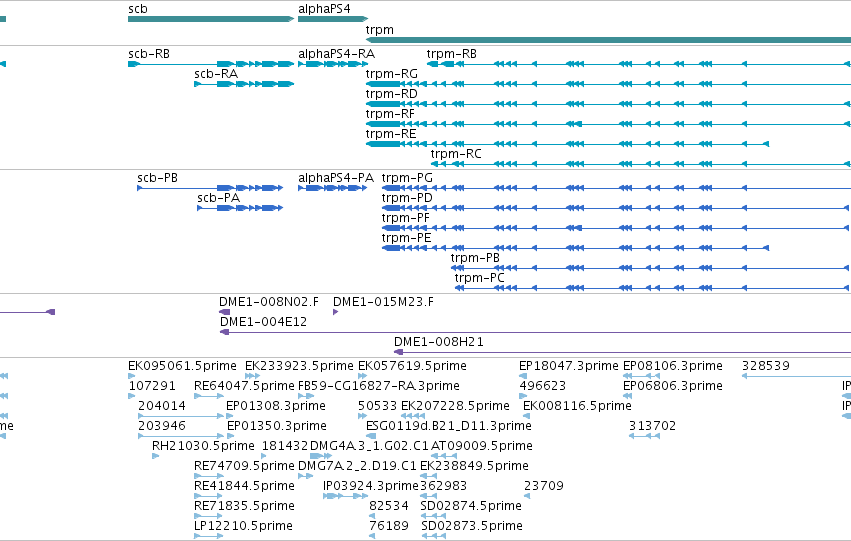Click the SD02873.5prime EST label

pos(472,527)
